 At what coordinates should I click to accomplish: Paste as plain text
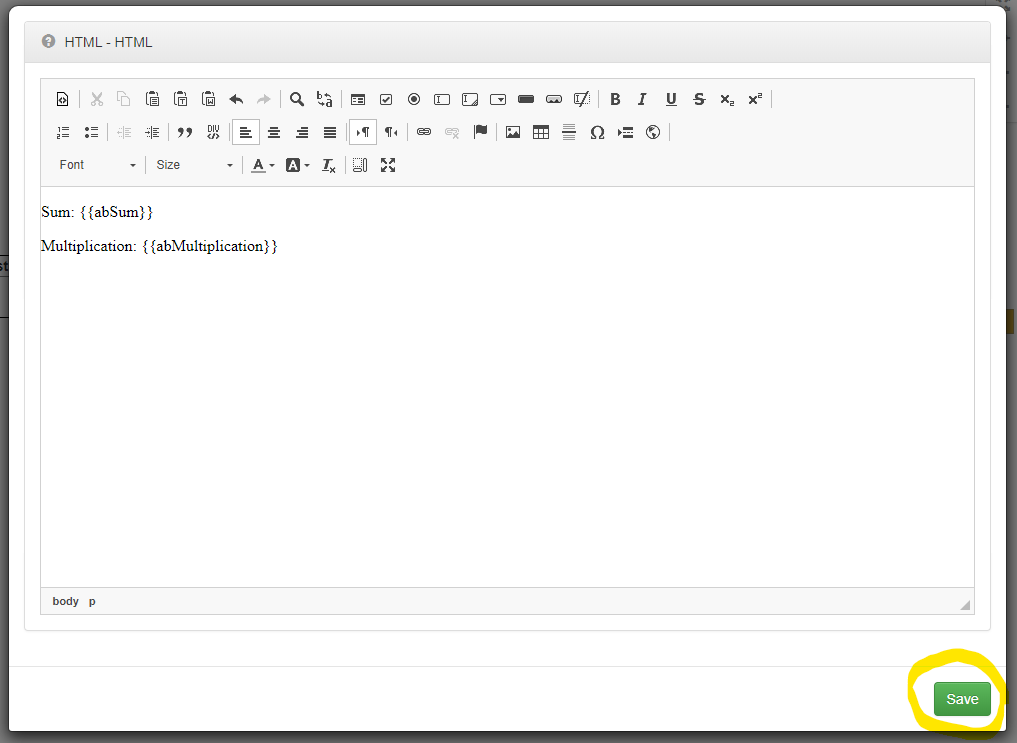pyautogui.click(x=180, y=99)
